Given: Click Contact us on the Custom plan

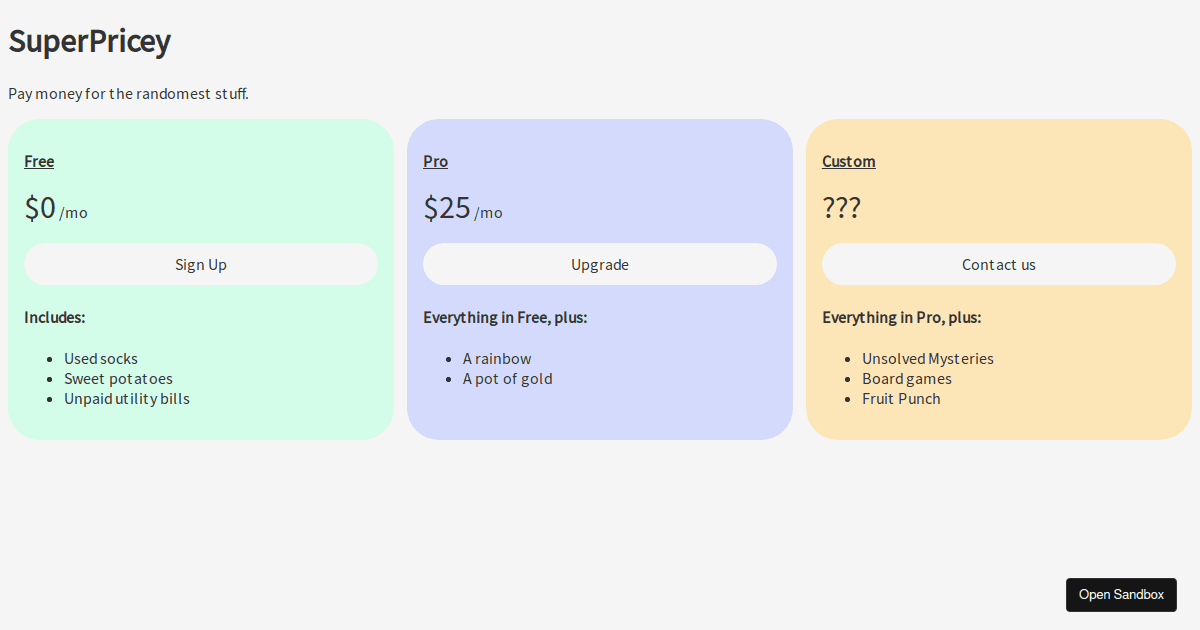Looking at the screenshot, I should click(x=998, y=264).
